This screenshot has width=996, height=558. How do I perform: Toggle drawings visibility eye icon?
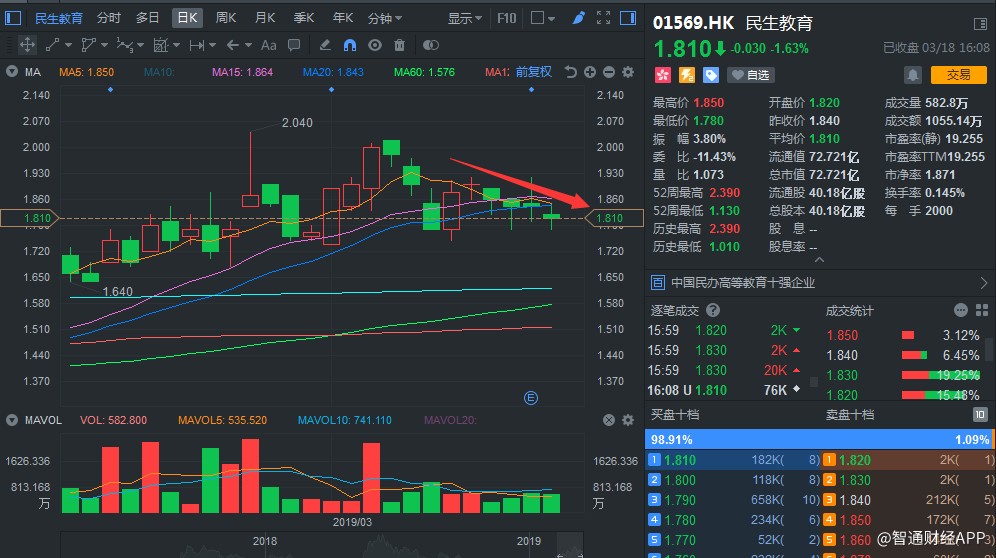[375, 45]
